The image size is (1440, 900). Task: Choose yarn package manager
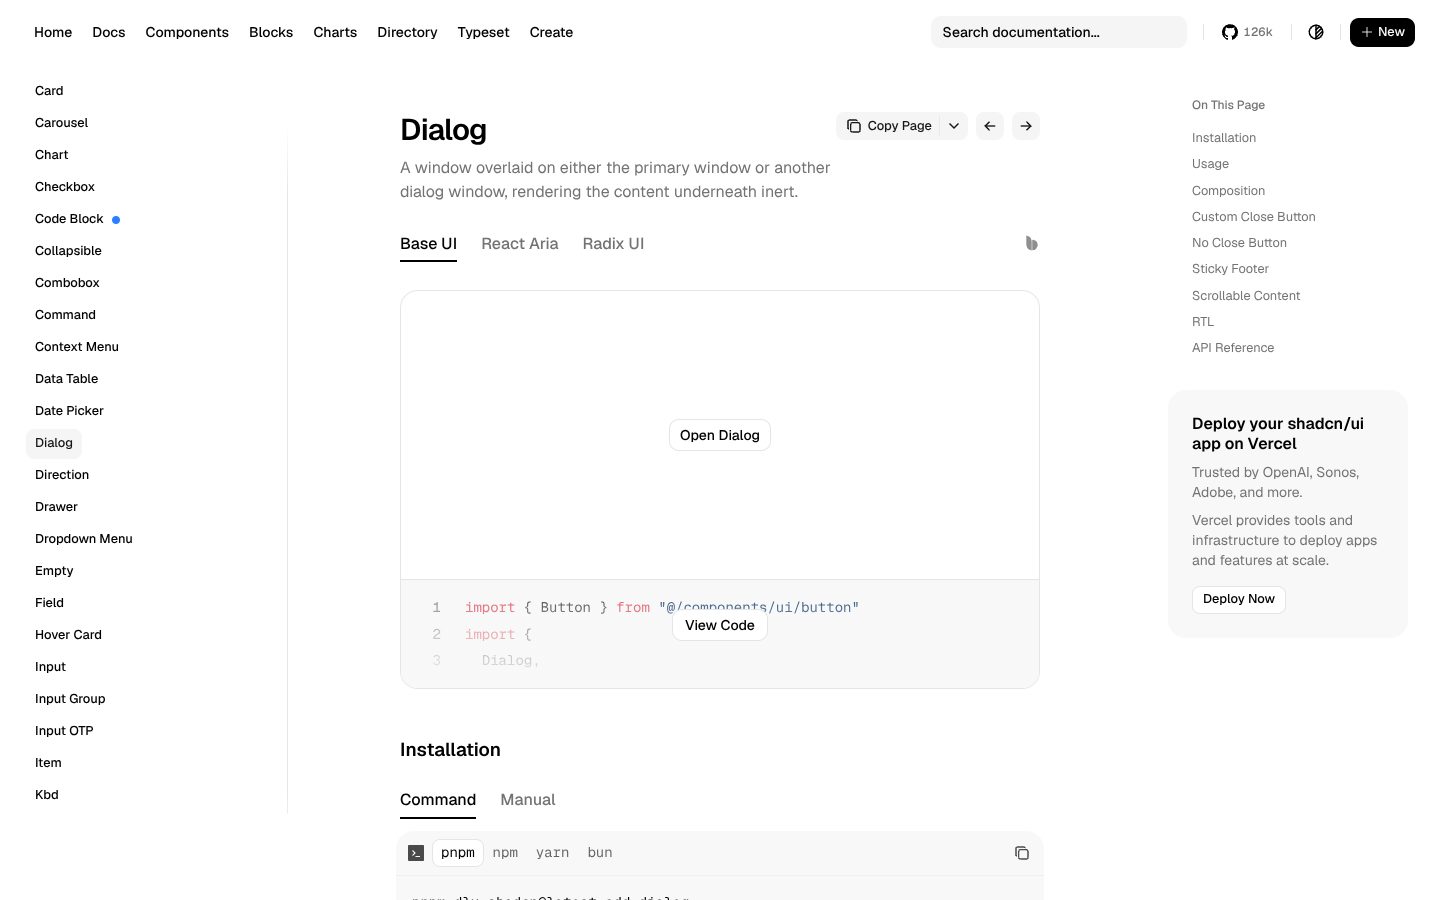point(552,853)
